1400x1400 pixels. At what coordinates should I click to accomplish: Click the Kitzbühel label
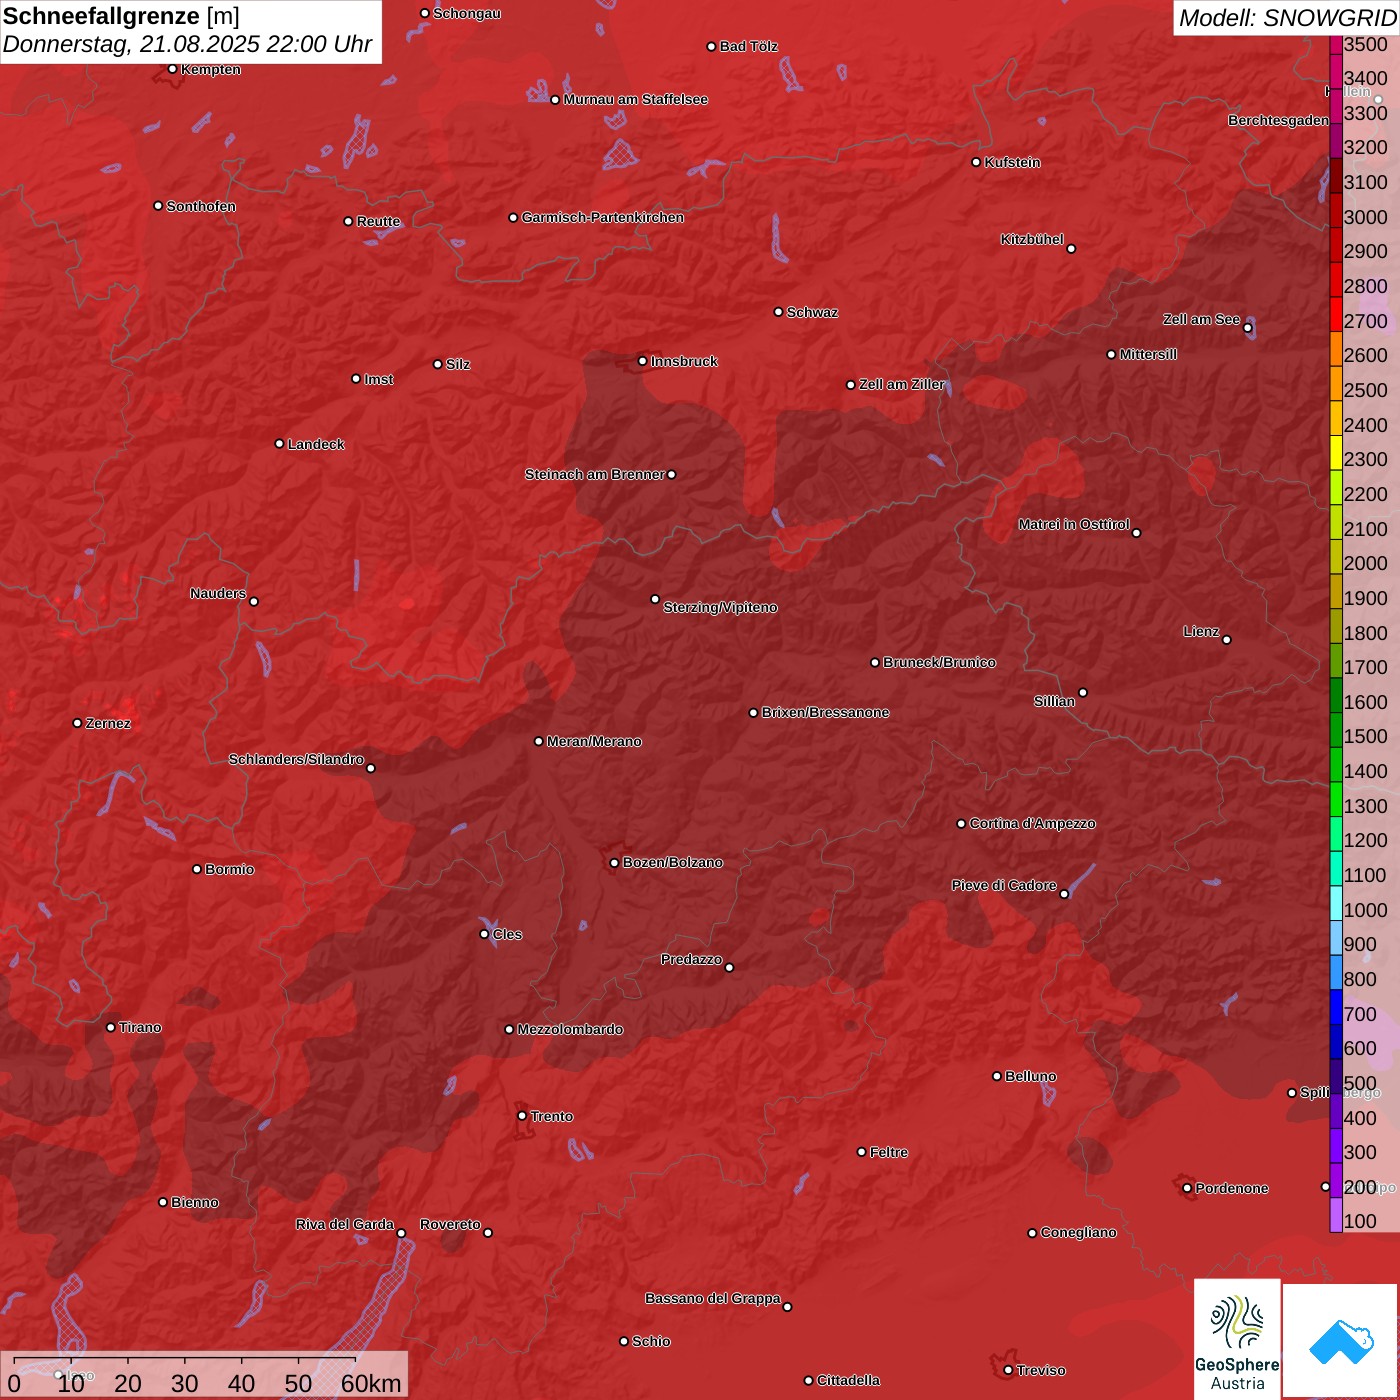point(1032,239)
